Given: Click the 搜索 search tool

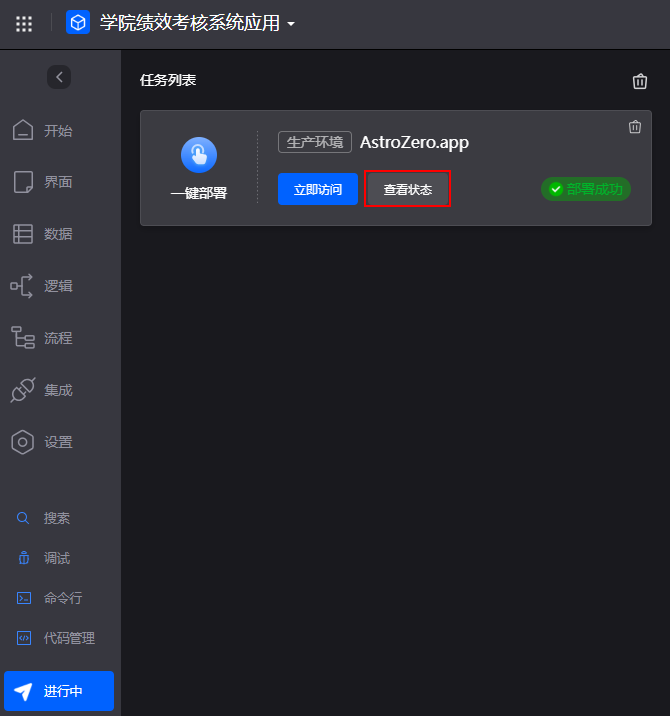Looking at the screenshot, I should click(x=43, y=518).
